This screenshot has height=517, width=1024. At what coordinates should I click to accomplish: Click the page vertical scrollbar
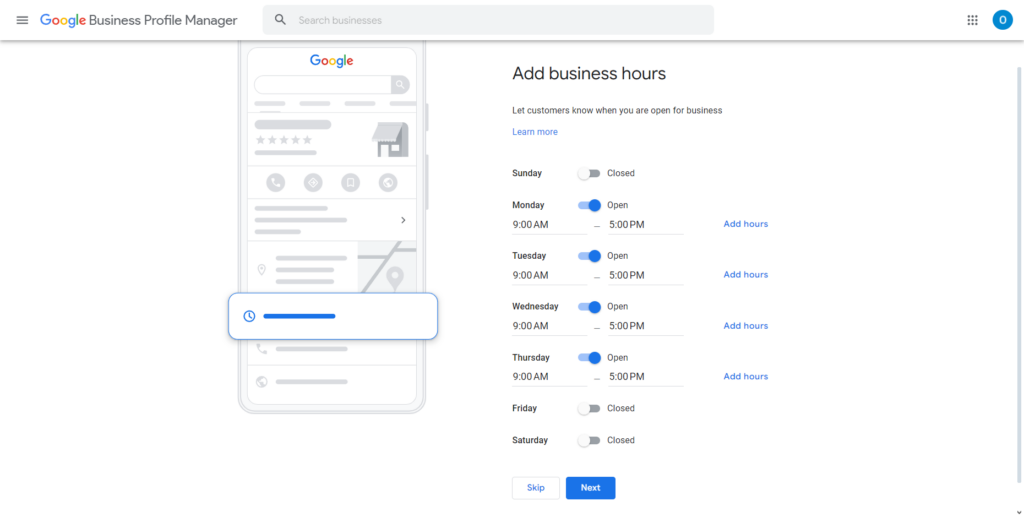click(x=1019, y=274)
